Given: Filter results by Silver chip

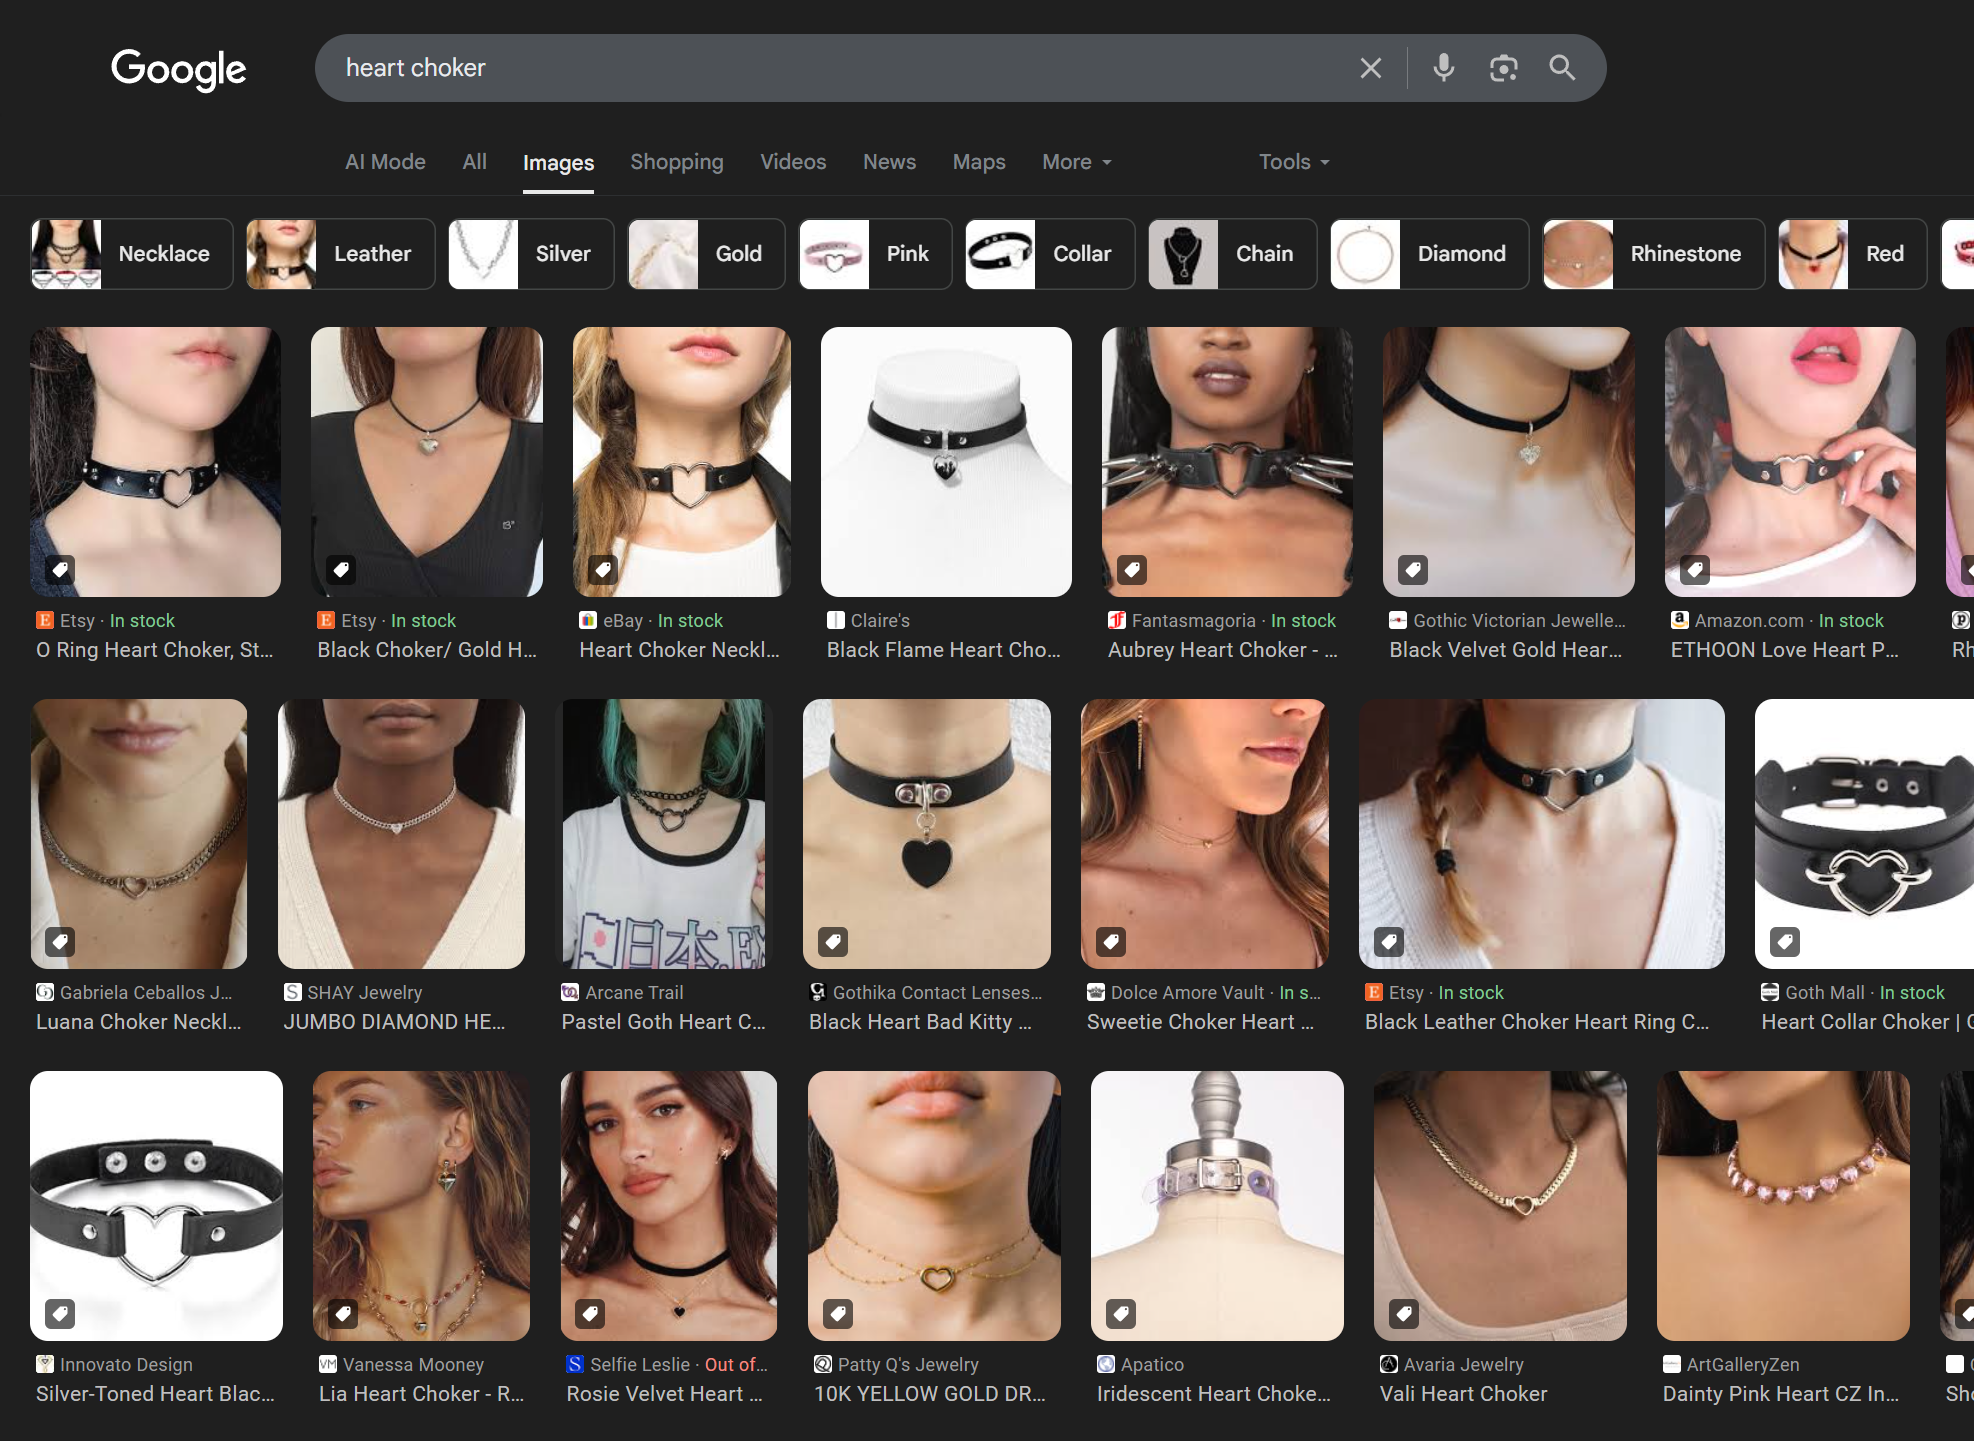Looking at the screenshot, I should [x=531, y=254].
